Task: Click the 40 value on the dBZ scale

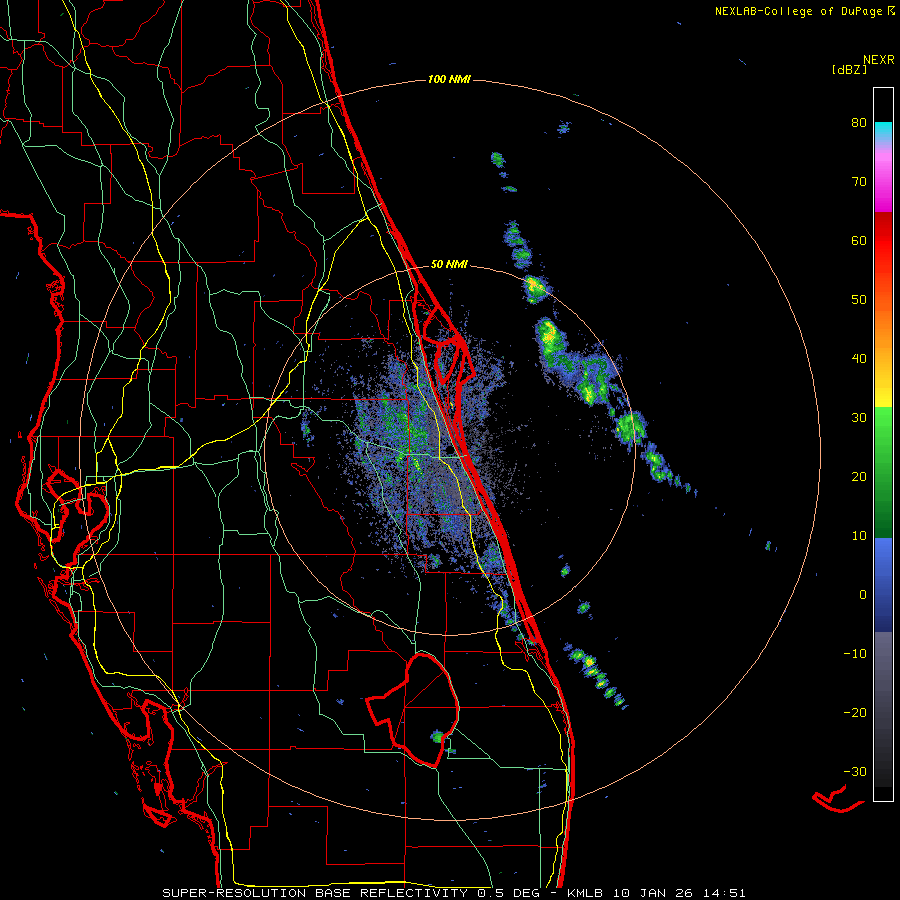Action: pyautogui.click(x=859, y=359)
